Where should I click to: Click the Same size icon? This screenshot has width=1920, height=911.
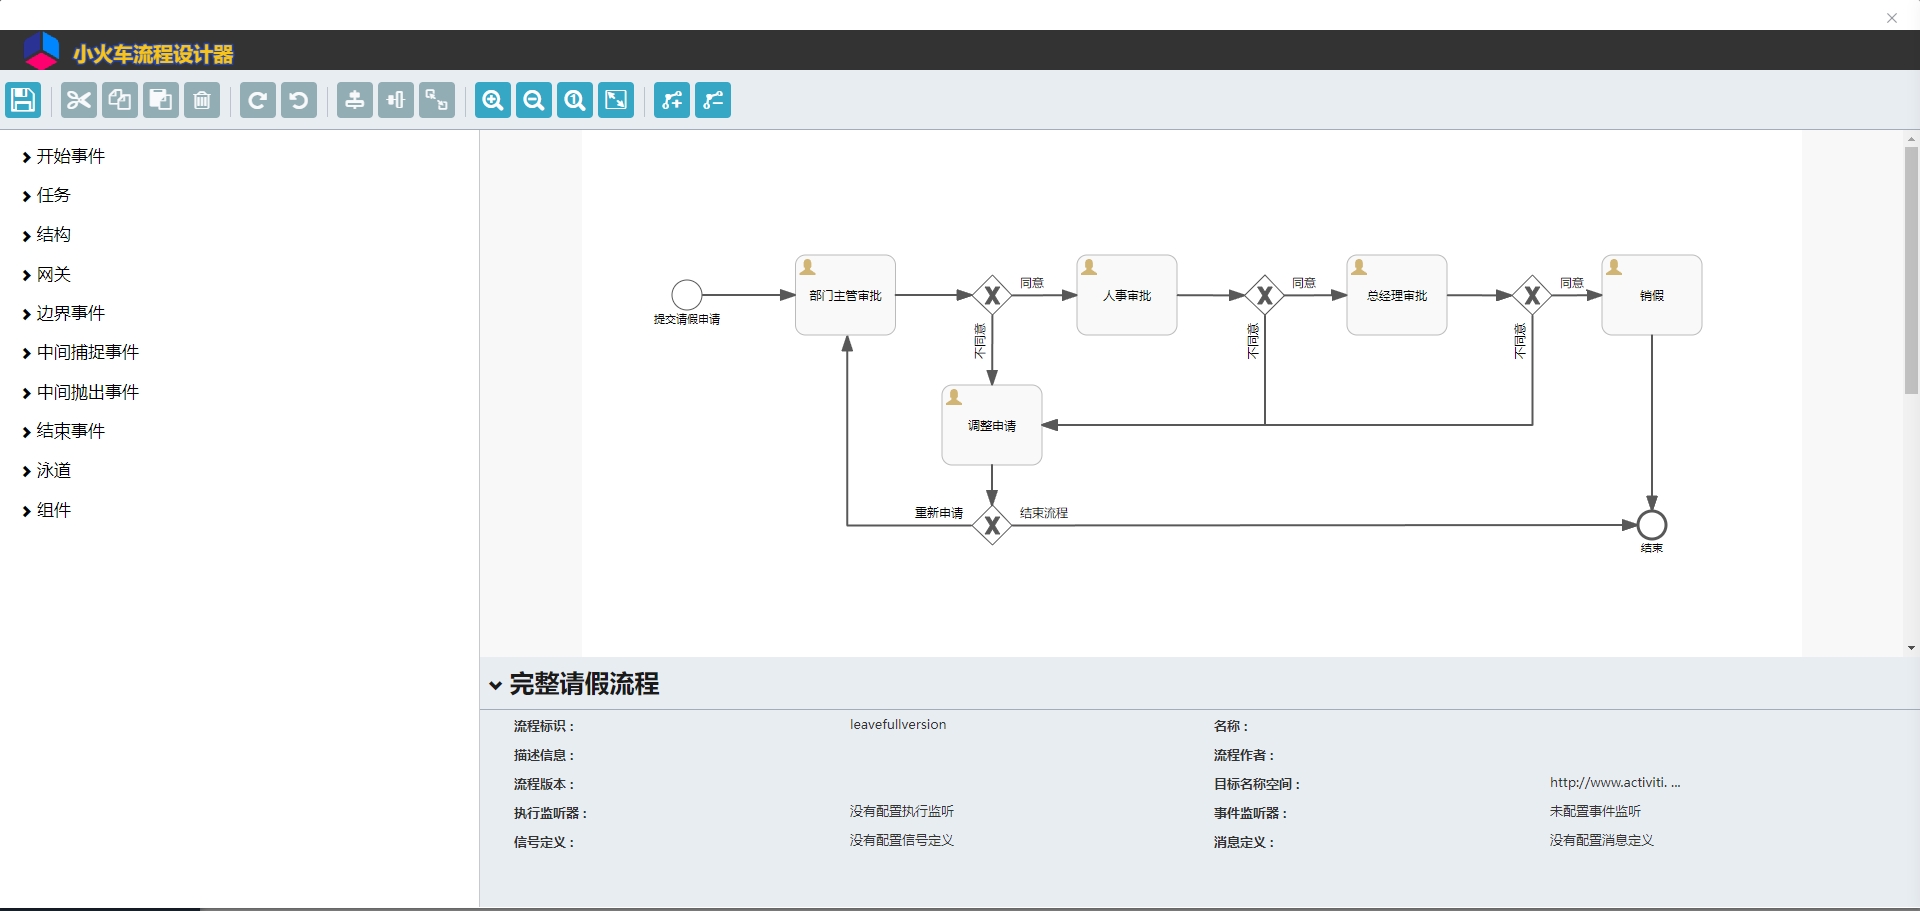pyautogui.click(x=437, y=100)
